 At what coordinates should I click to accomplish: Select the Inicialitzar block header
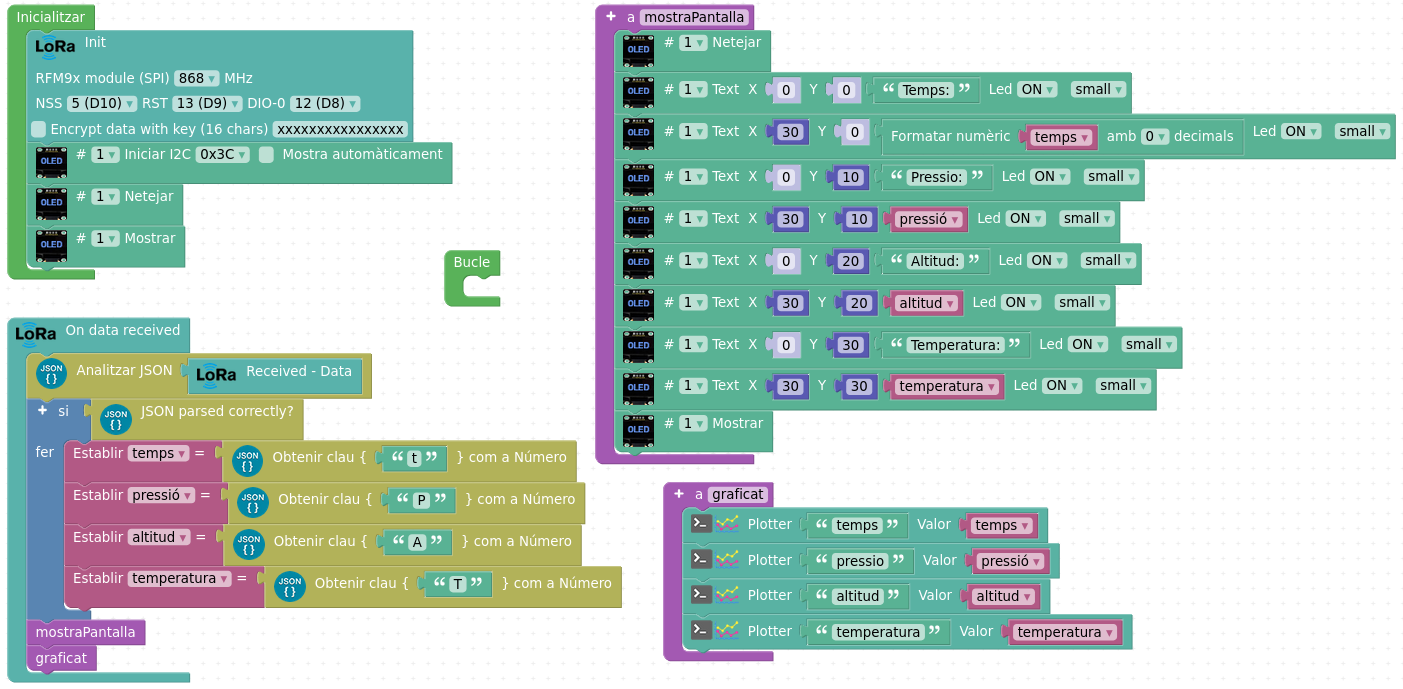pos(51,17)
